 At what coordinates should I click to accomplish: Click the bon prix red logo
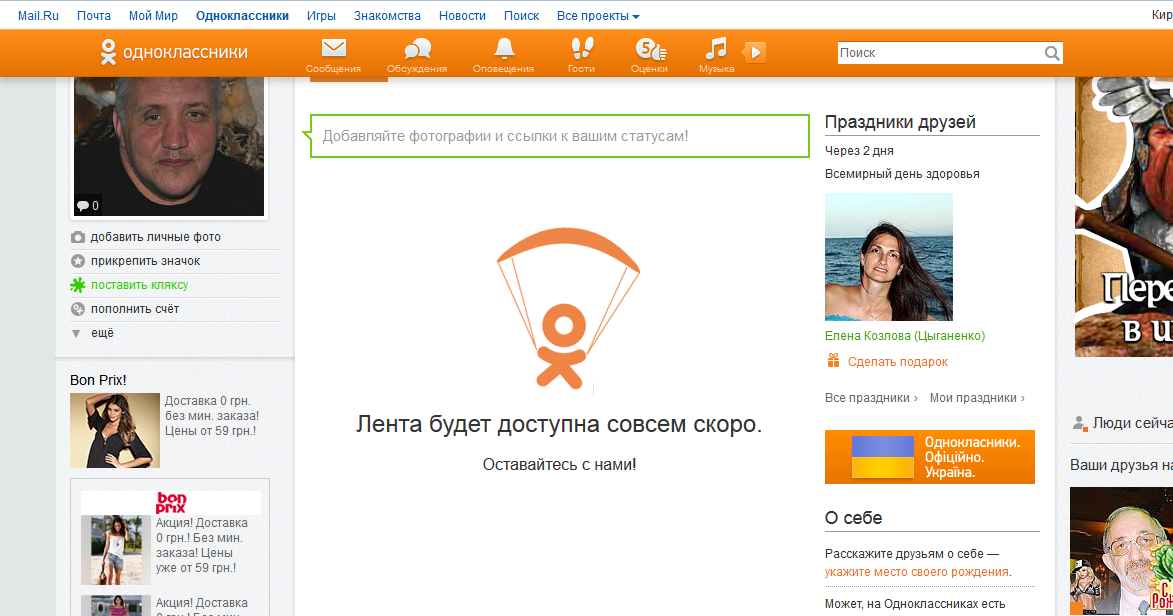(x=171, y=502)
